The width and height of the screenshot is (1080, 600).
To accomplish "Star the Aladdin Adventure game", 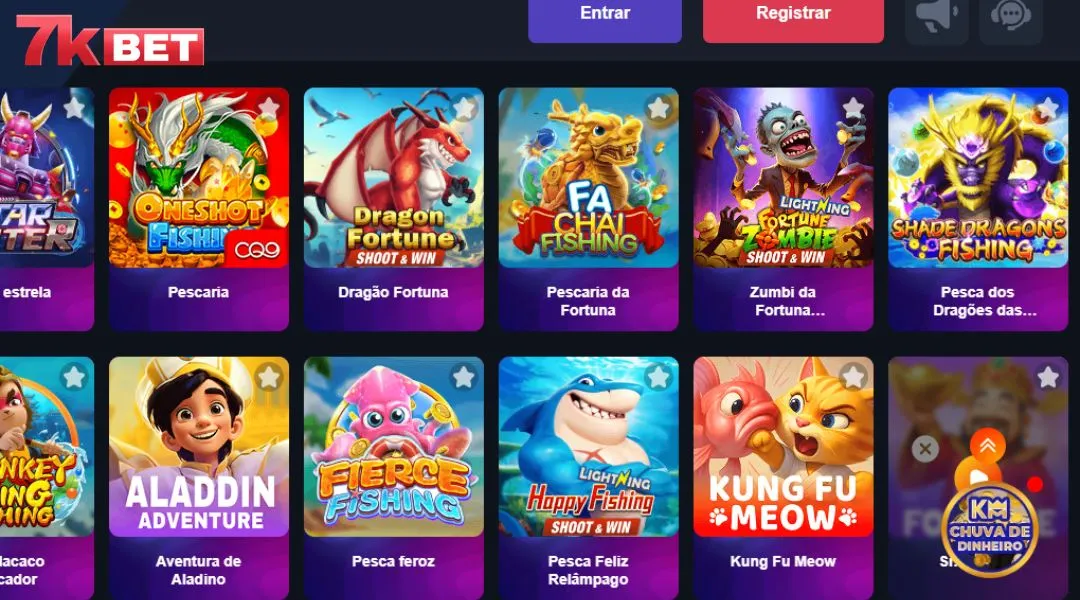I will [269, 377].
